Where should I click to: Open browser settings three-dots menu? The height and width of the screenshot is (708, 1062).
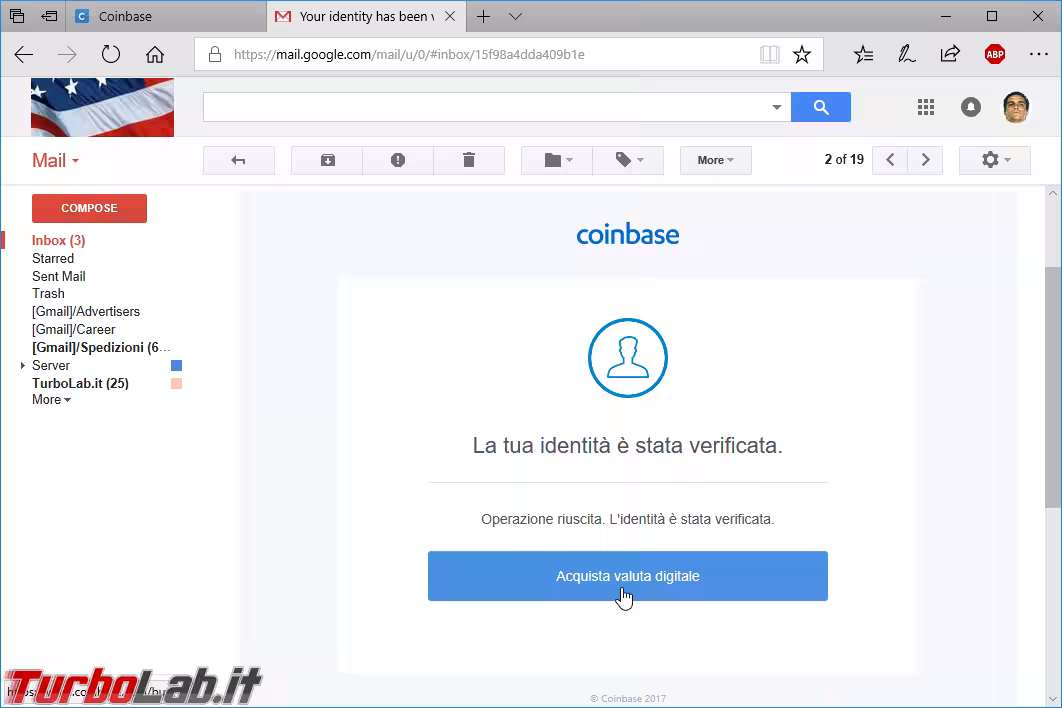click(1038, 54)
